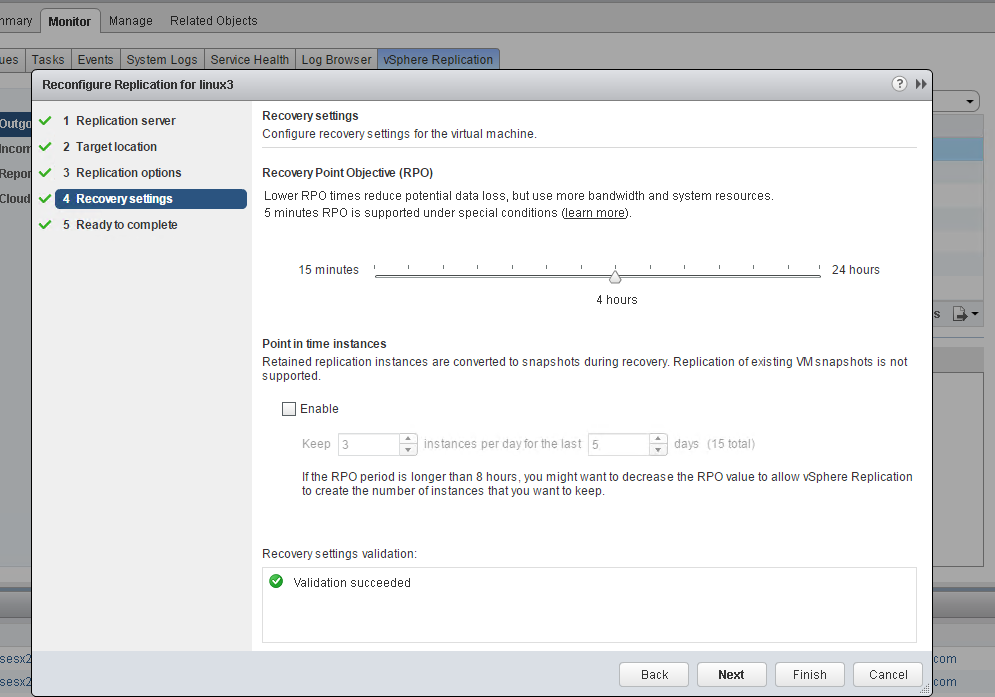Click the learn more link
This screenshot has height=697, width=995.
point(595,213)
